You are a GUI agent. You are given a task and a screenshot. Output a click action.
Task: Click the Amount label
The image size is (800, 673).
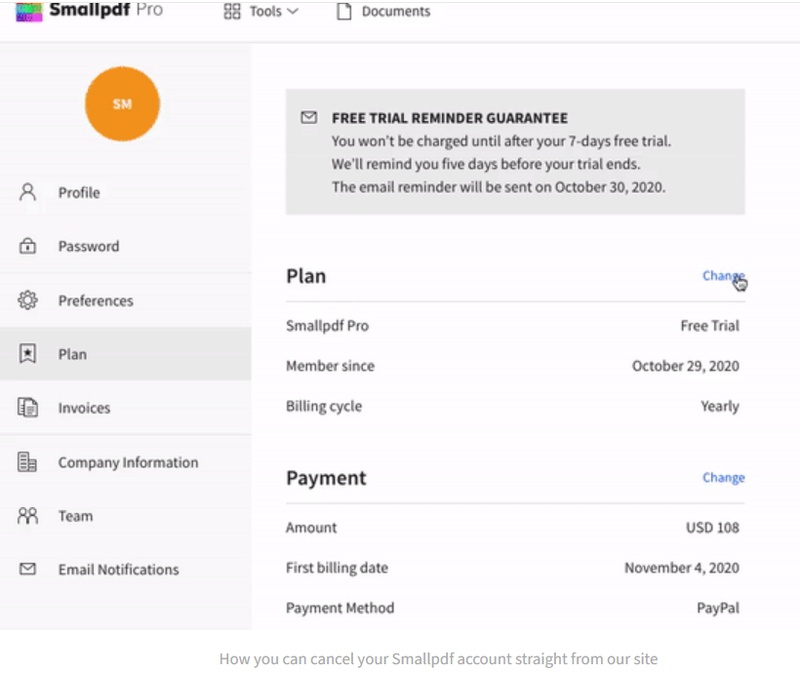pos(311,527)
